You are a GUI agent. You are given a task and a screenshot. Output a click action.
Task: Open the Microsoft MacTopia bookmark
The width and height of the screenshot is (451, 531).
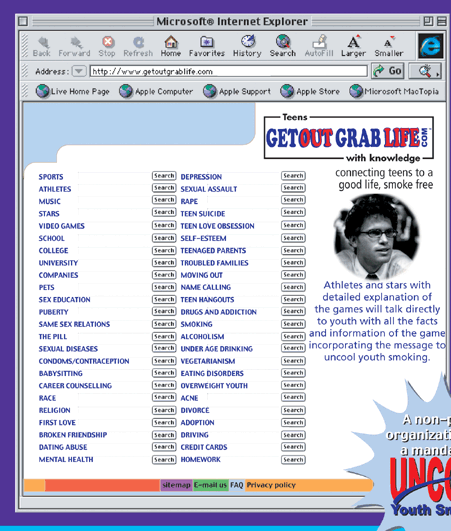click(x=394, y=91)
